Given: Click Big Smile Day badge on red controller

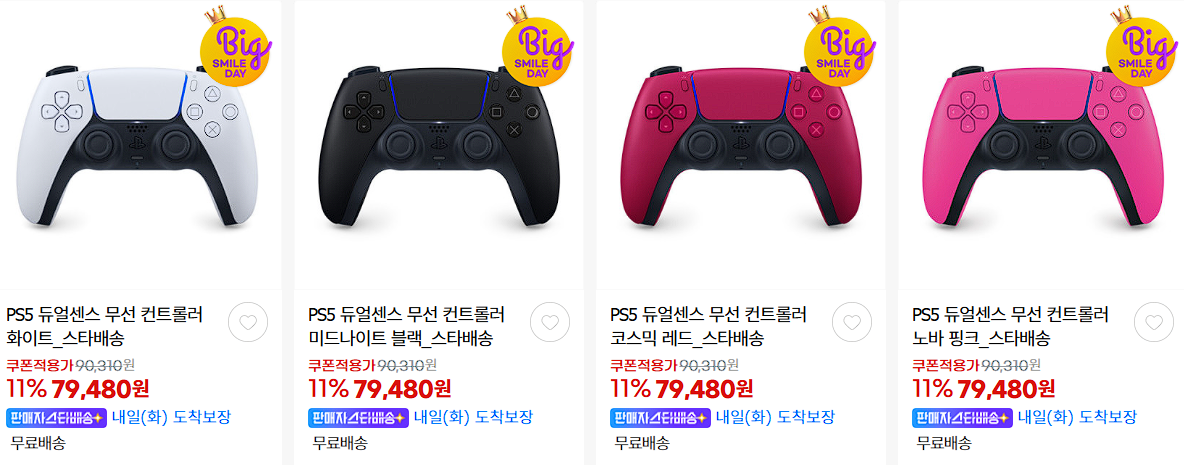Looking at the screenshot, I should point(839,47).
